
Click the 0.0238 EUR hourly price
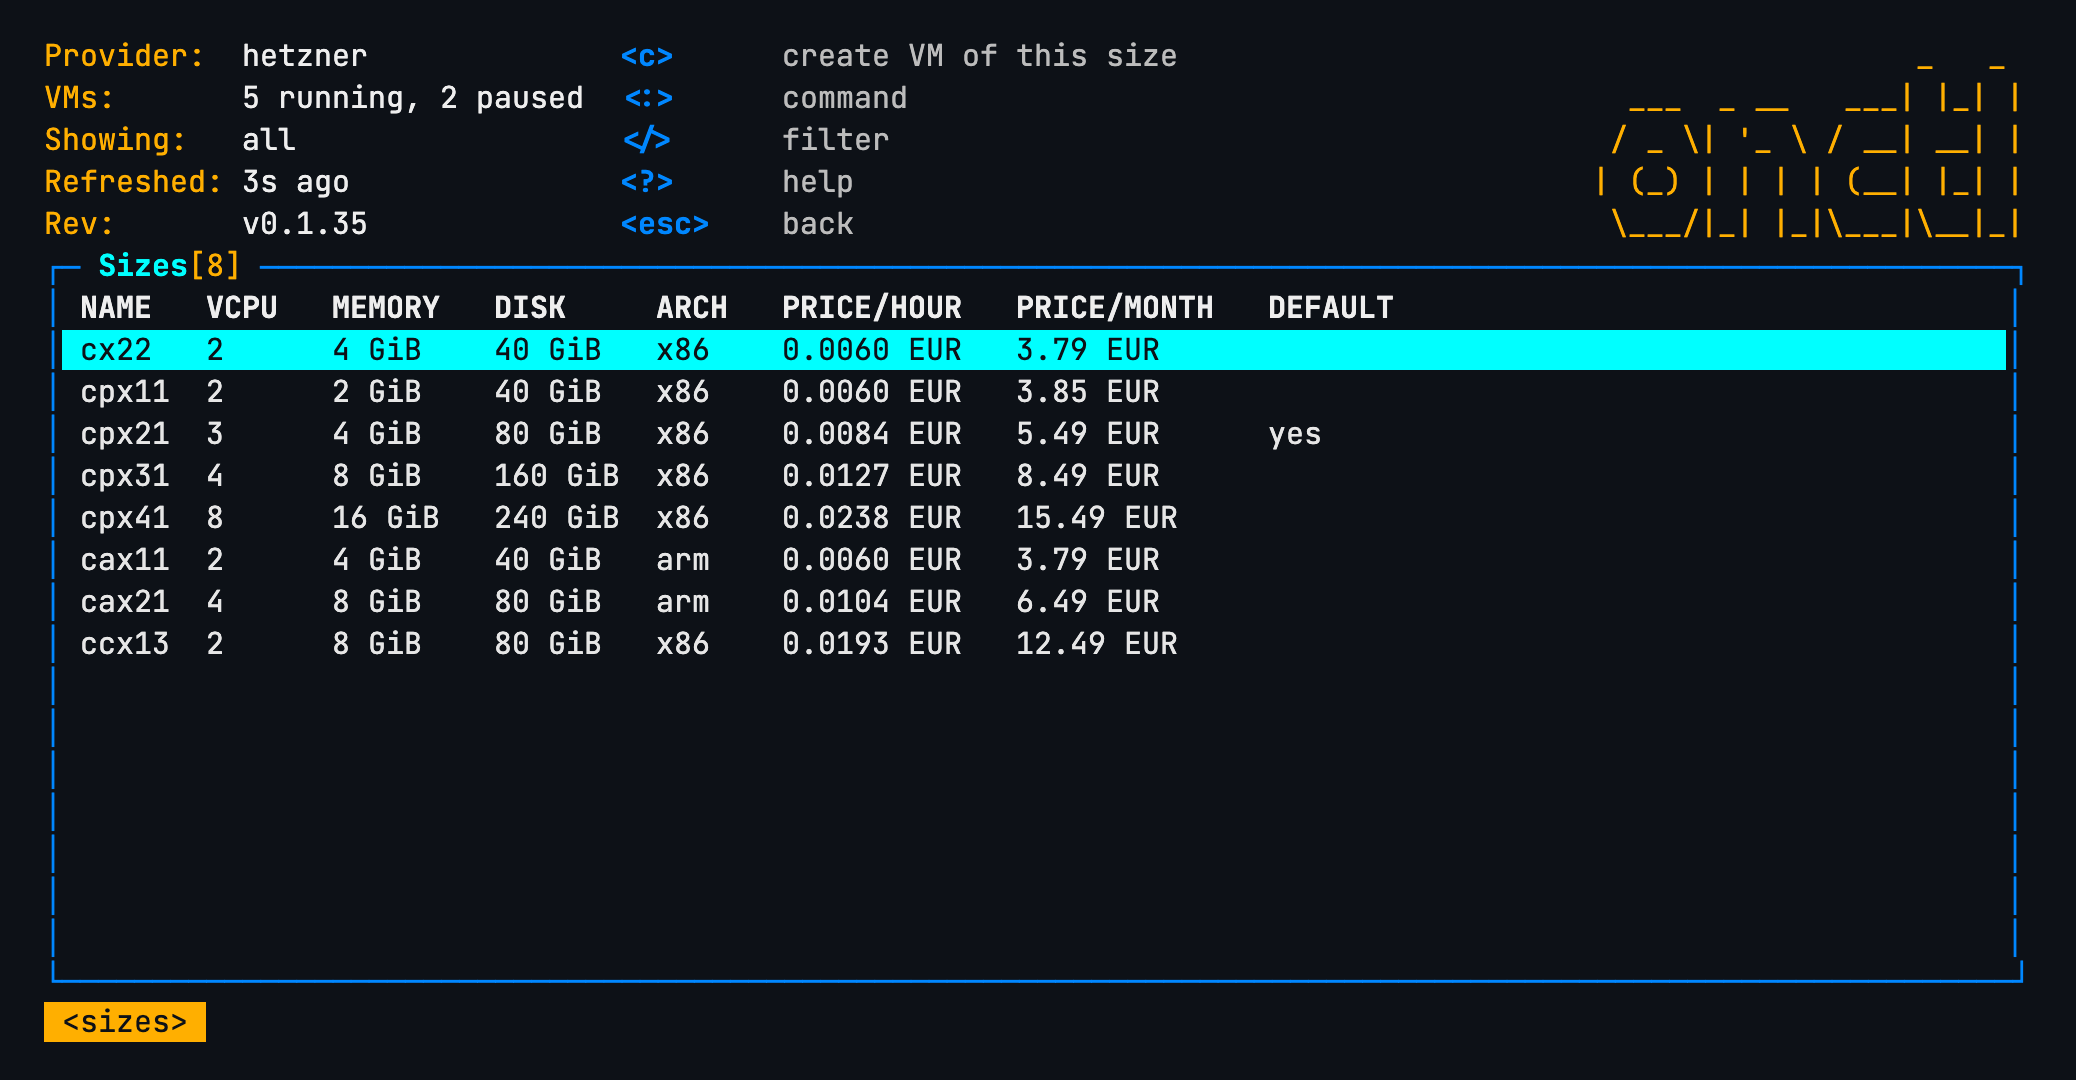[x=872, y=518]
